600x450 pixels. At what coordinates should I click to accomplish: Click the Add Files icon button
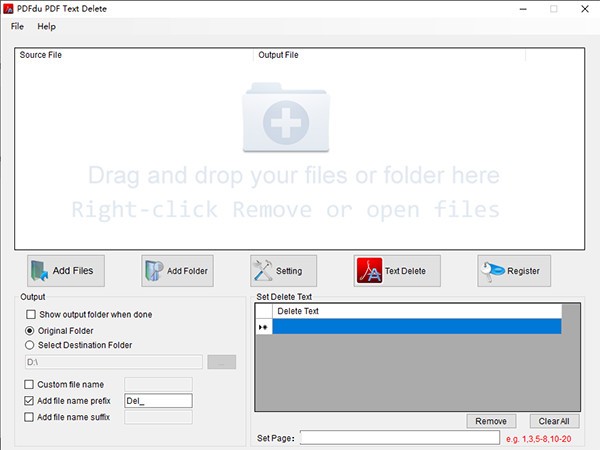click(x=66, y=271)
